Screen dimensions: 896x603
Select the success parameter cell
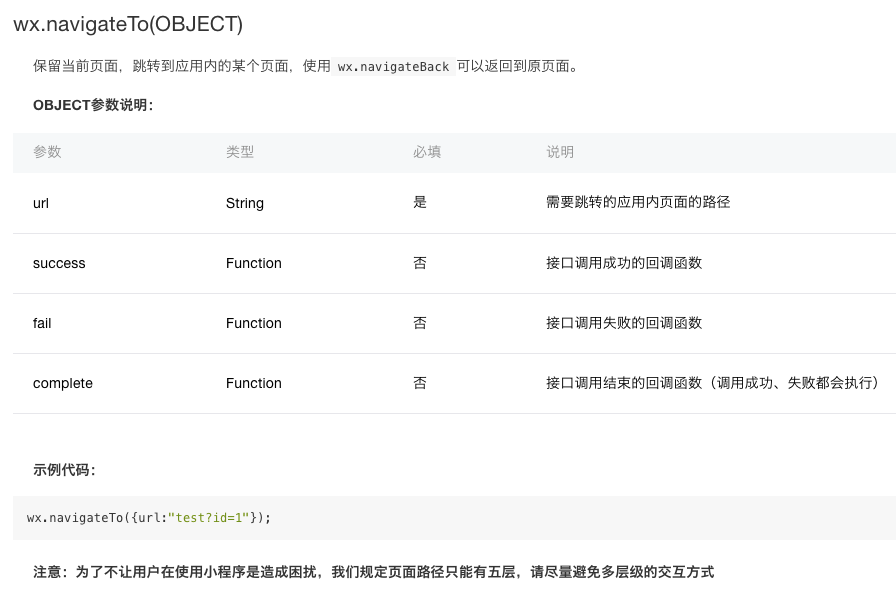tap(59, 263)
